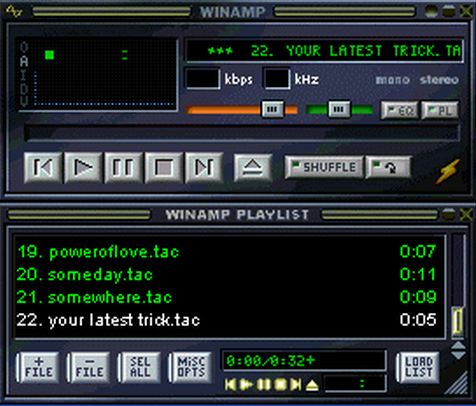Toggle the EQ equalizer window button

pos(399,110)
